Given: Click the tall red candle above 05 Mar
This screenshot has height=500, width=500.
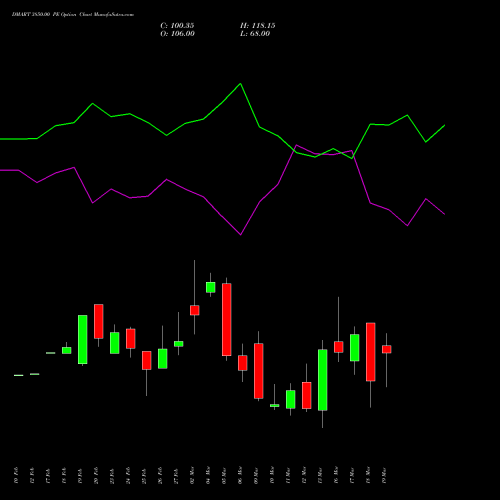Looking at the screenshot, I should [227, 319].
